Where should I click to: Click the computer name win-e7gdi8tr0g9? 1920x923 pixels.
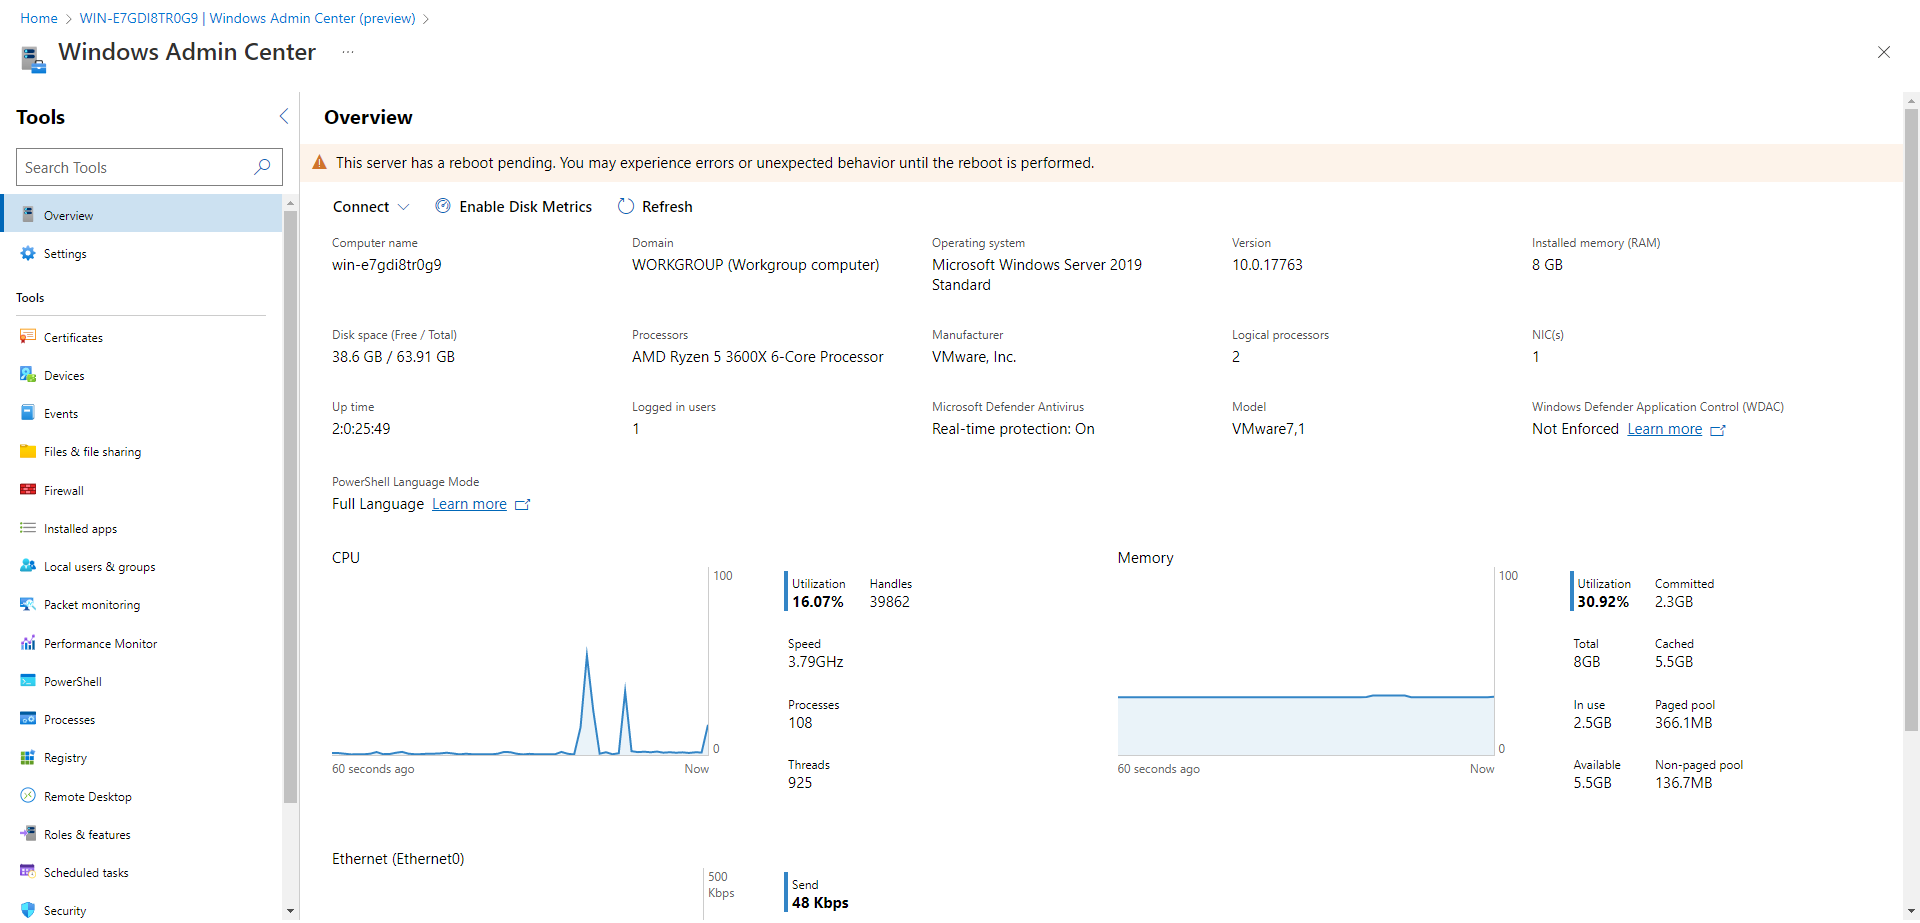pos(387,265)
